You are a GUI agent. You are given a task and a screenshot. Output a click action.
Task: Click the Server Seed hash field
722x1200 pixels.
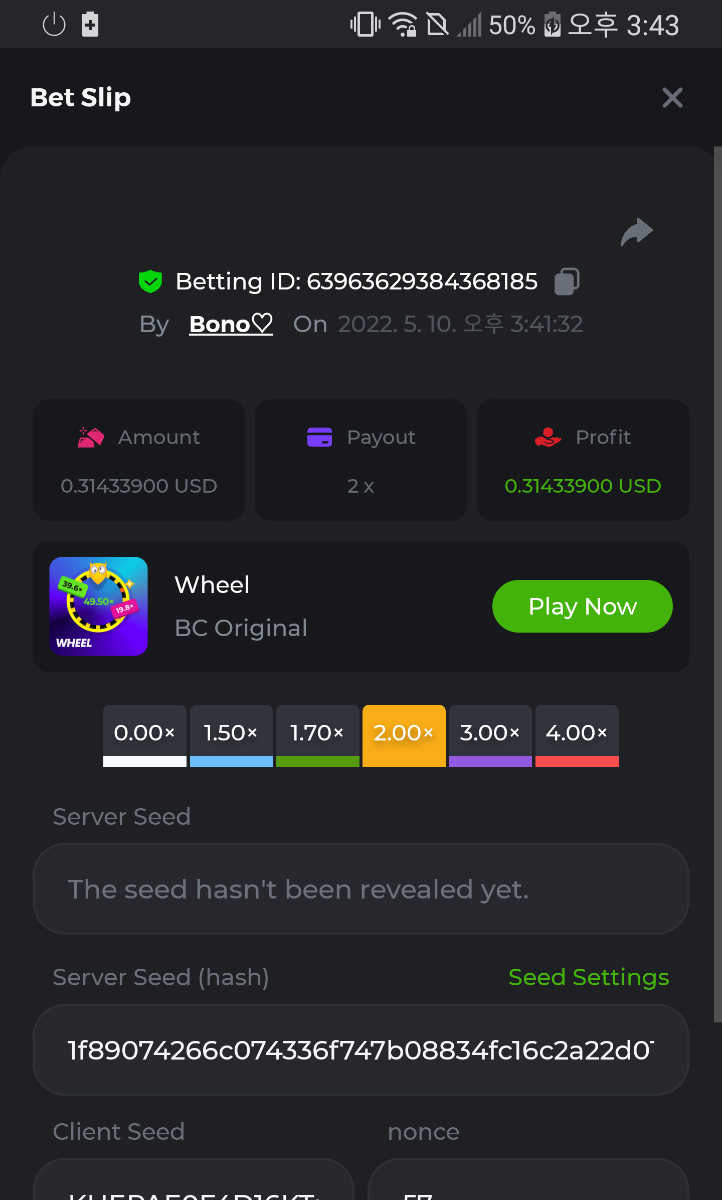click(x=360, y=1050)
